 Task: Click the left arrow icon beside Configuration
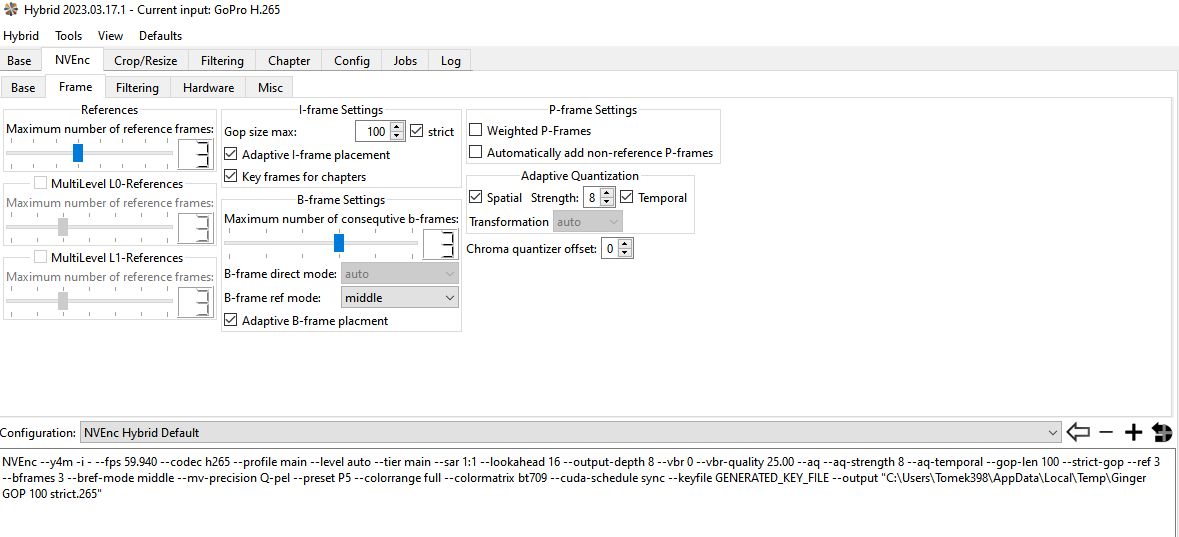pos(1078,432)
